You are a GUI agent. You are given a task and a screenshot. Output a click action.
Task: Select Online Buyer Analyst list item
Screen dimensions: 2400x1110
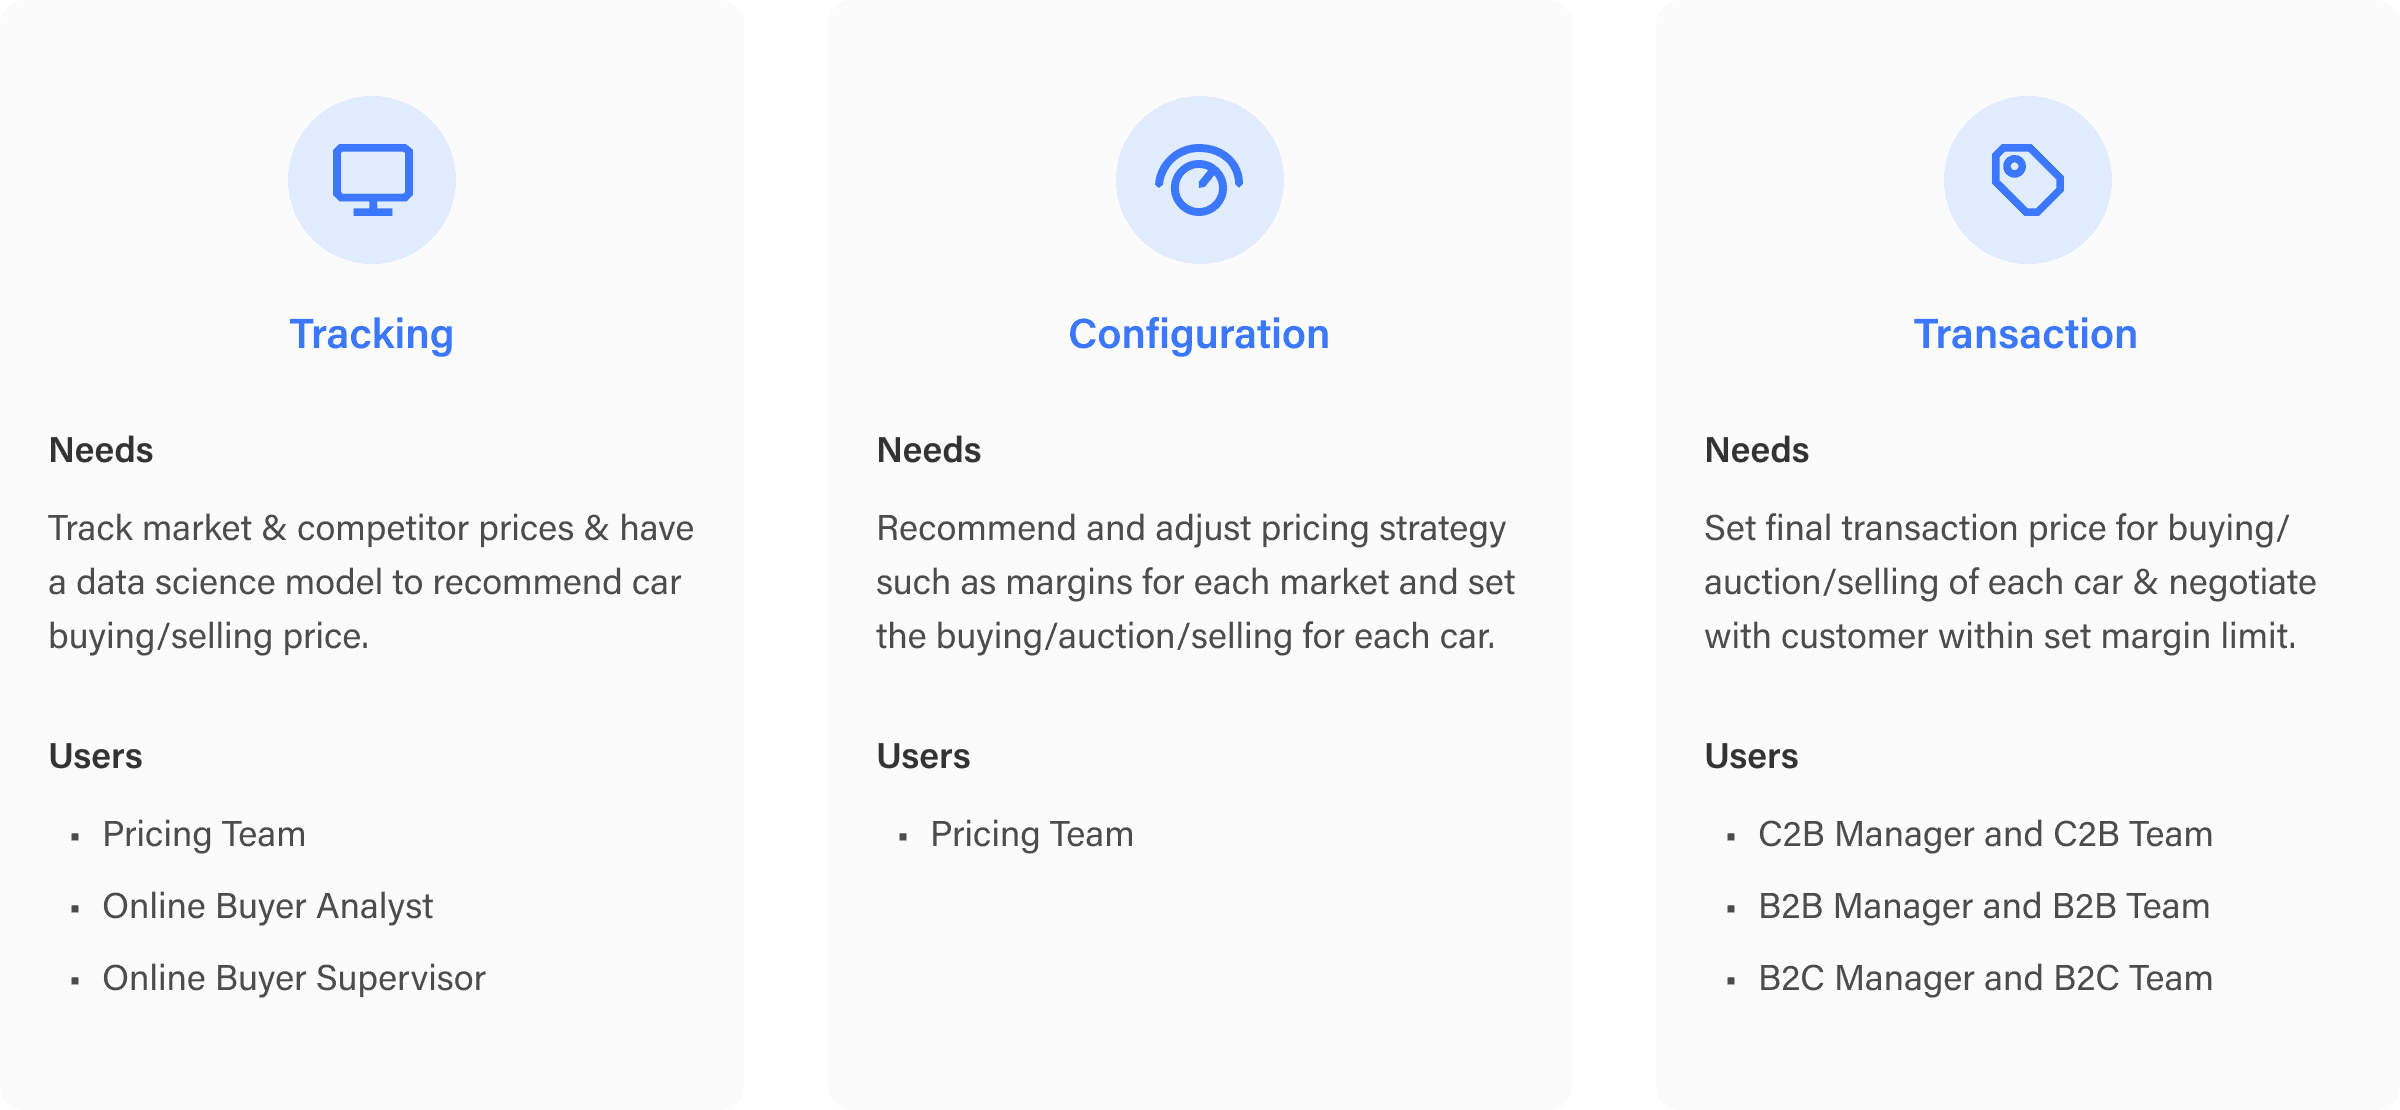268,906
